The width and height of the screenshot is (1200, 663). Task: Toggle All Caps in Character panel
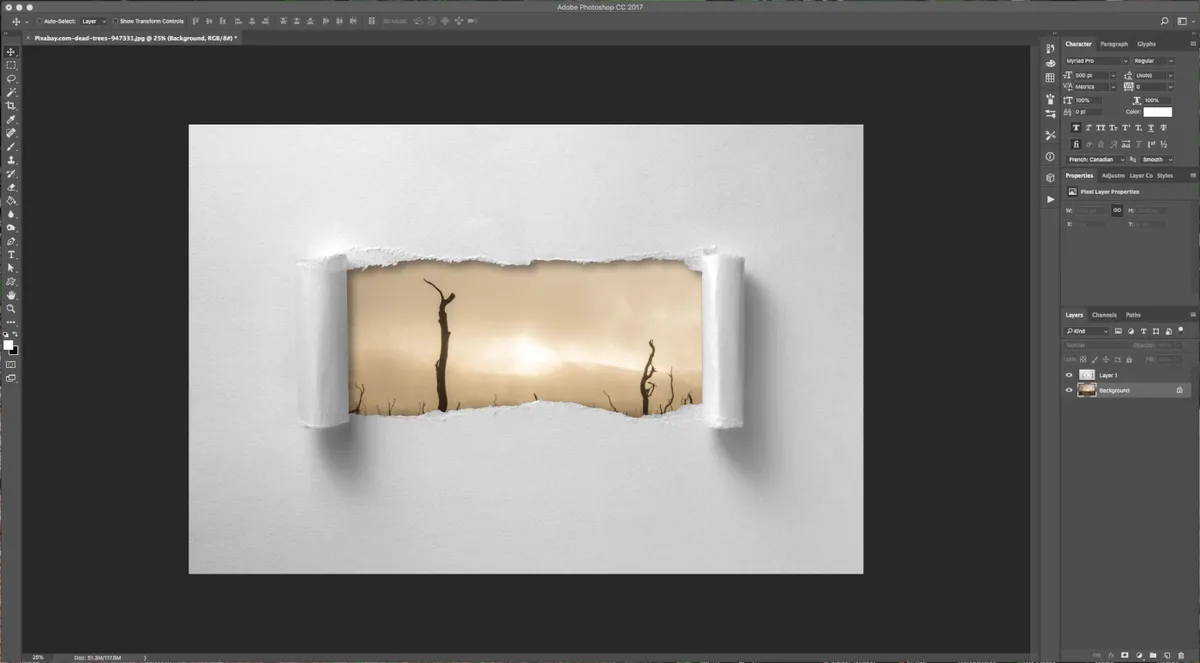[1101, 128]
